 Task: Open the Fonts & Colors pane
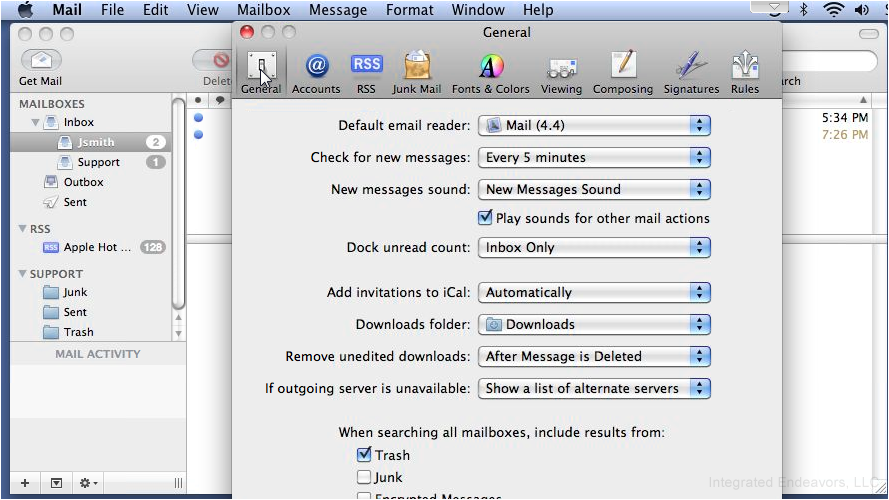click(490, 74)
